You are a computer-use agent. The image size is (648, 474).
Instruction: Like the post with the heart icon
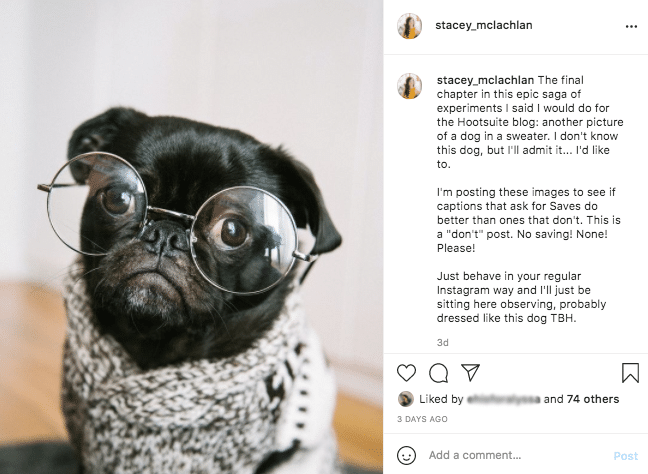pos(406,373)
